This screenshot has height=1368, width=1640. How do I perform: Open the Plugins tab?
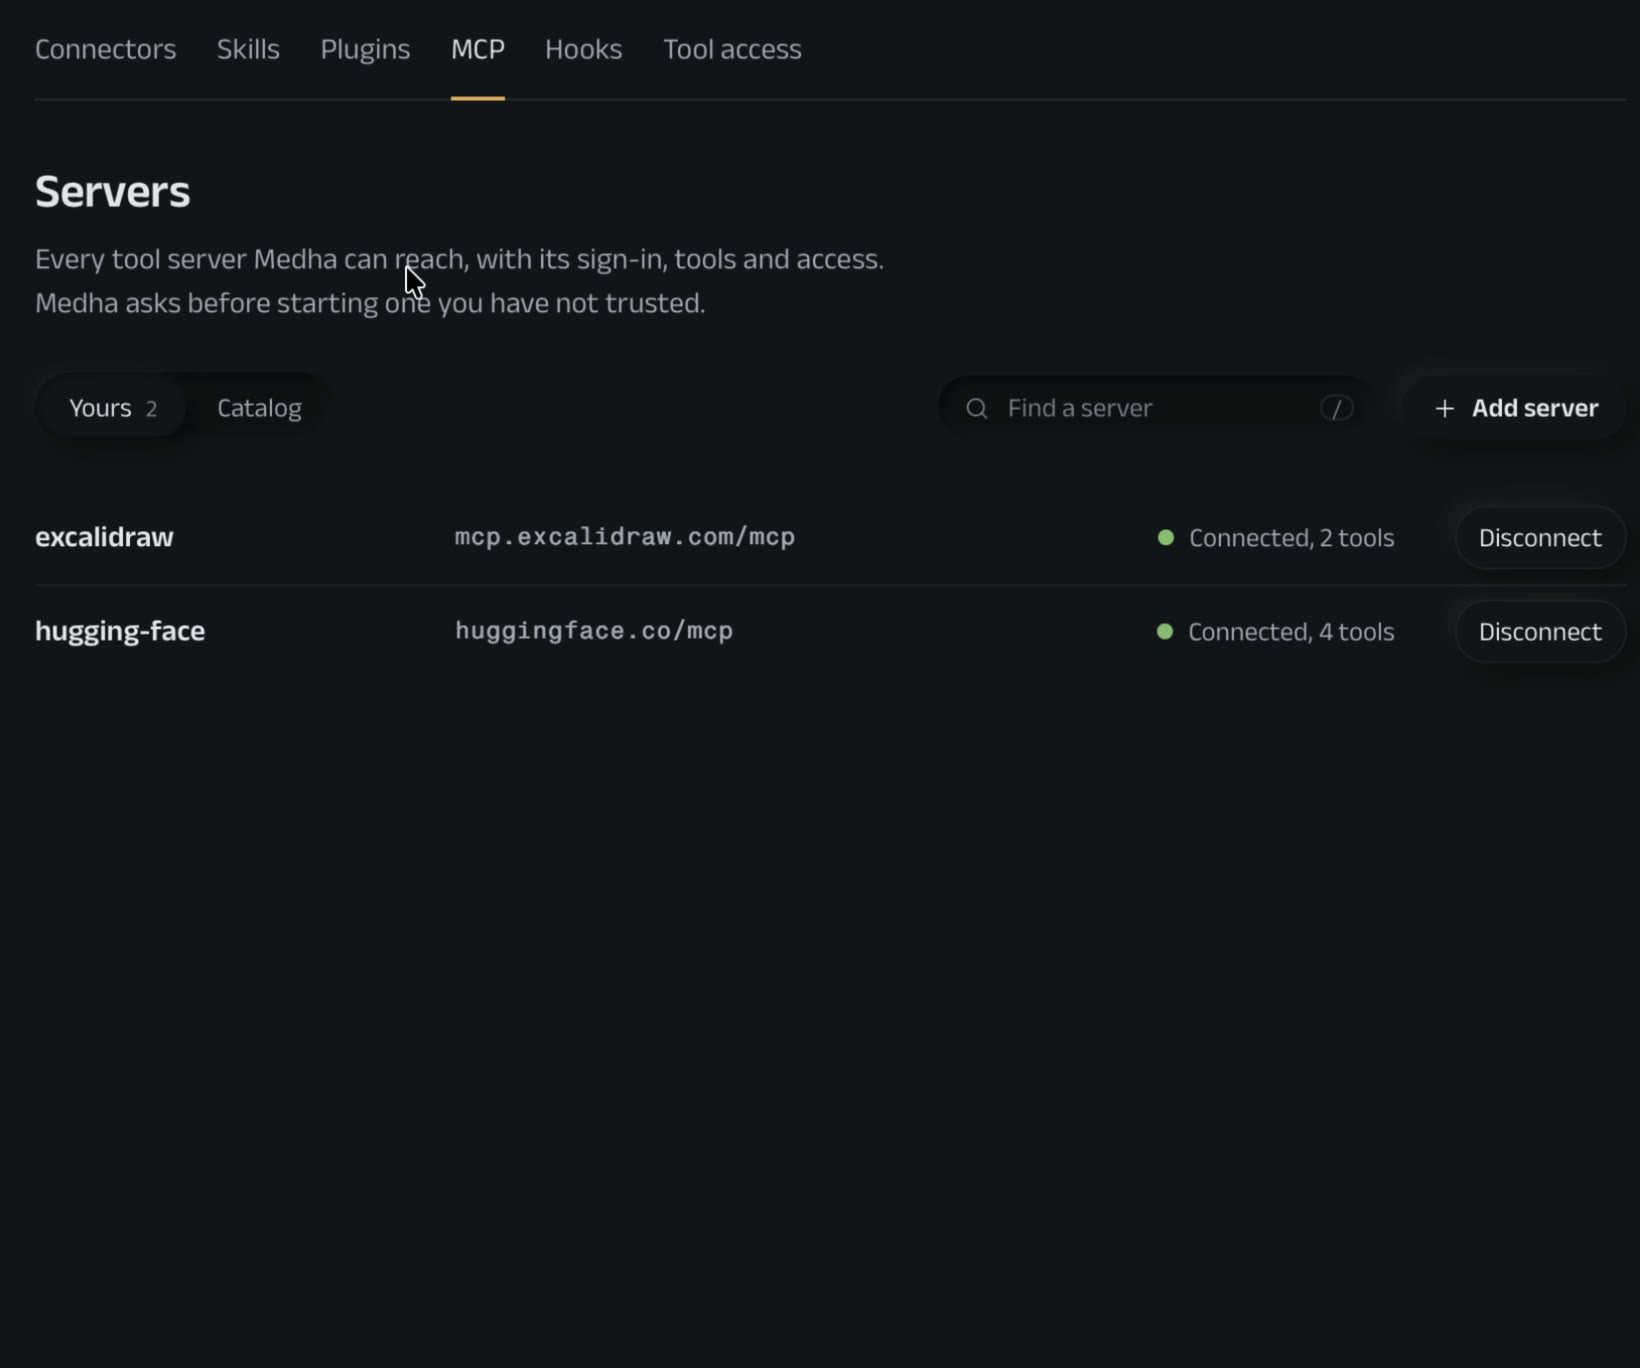[365, 49]
